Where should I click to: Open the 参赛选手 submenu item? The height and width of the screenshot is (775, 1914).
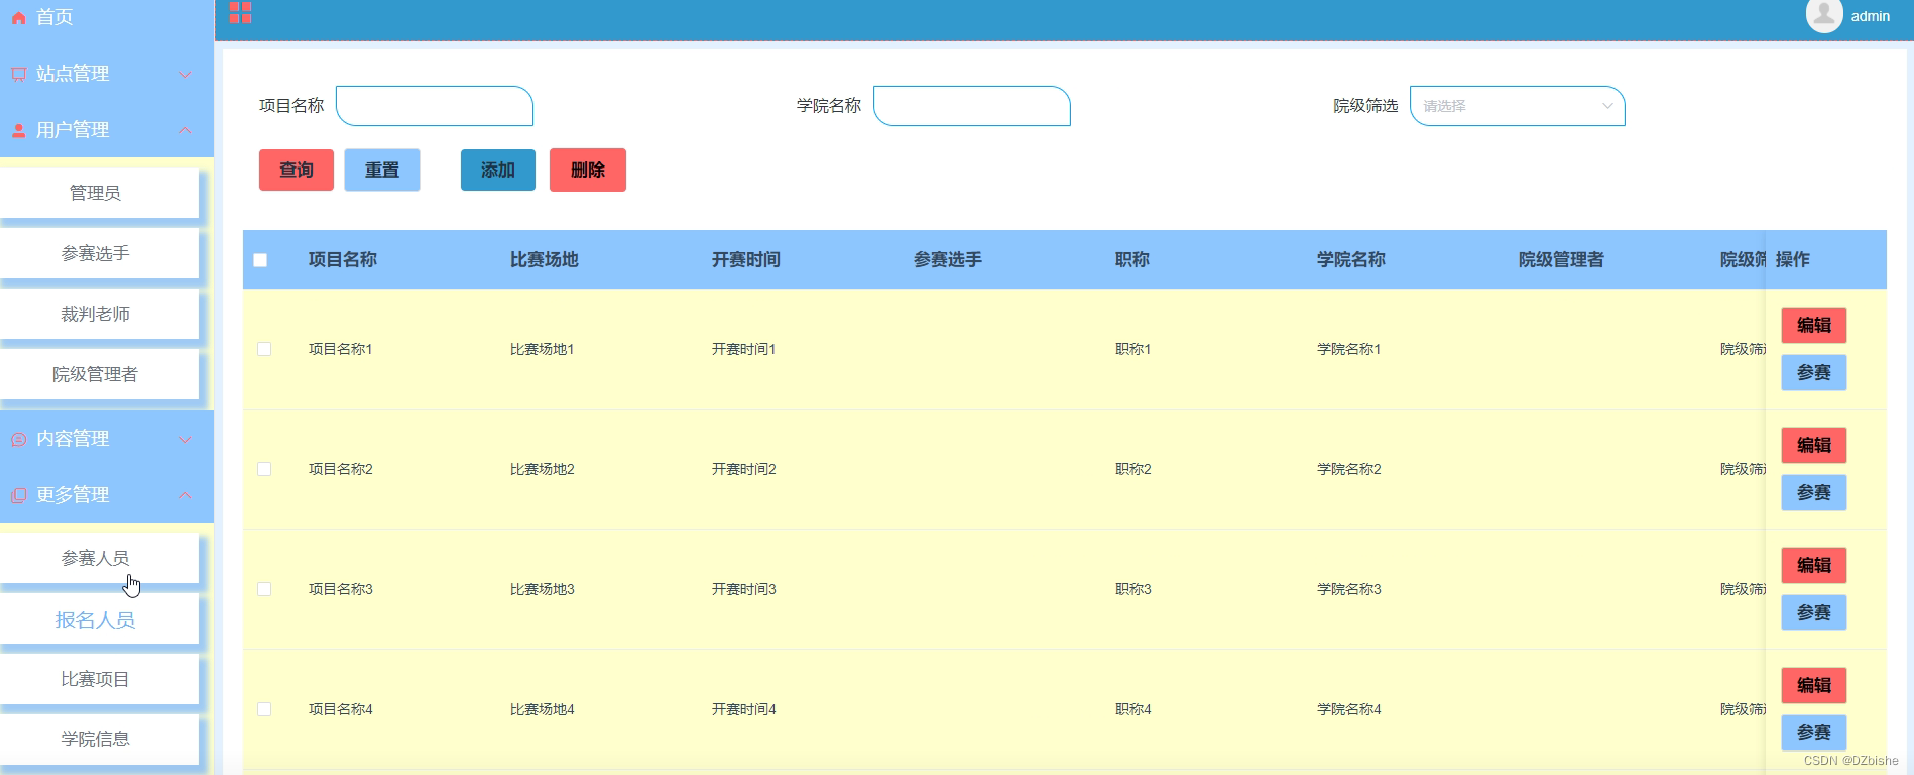[99, 253]
